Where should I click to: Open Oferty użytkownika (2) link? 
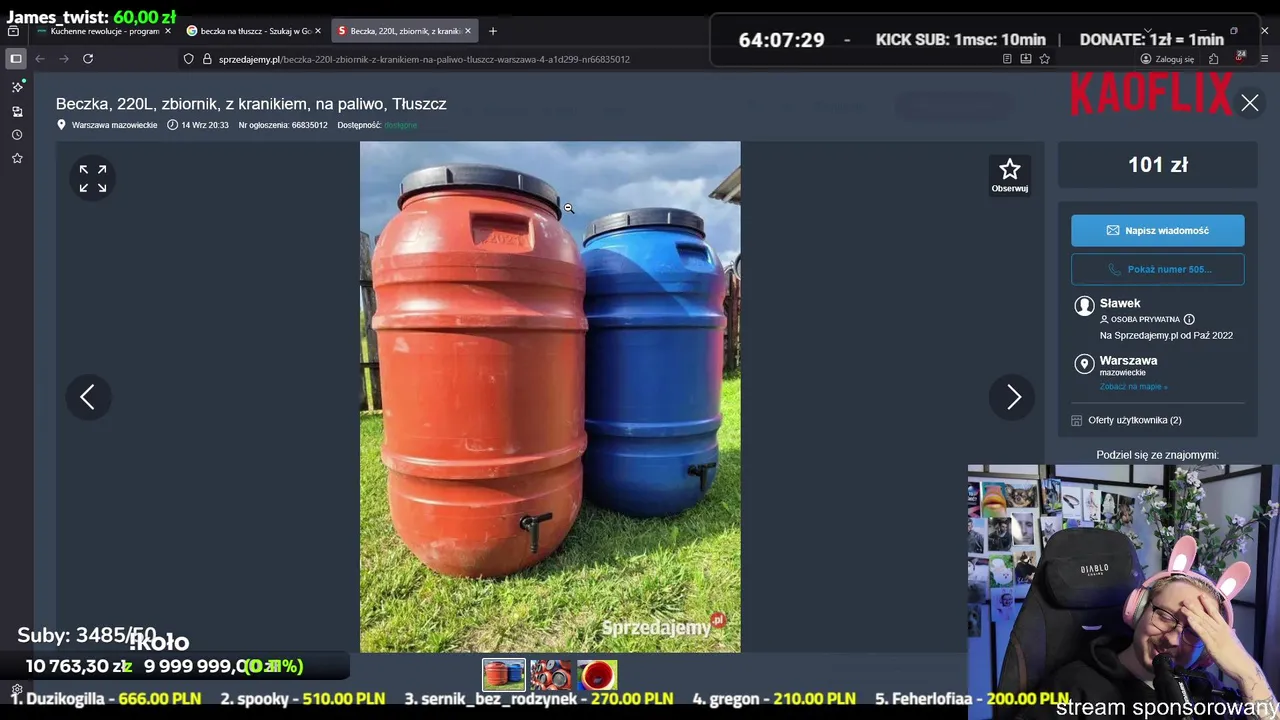(x=1134, y=420)
